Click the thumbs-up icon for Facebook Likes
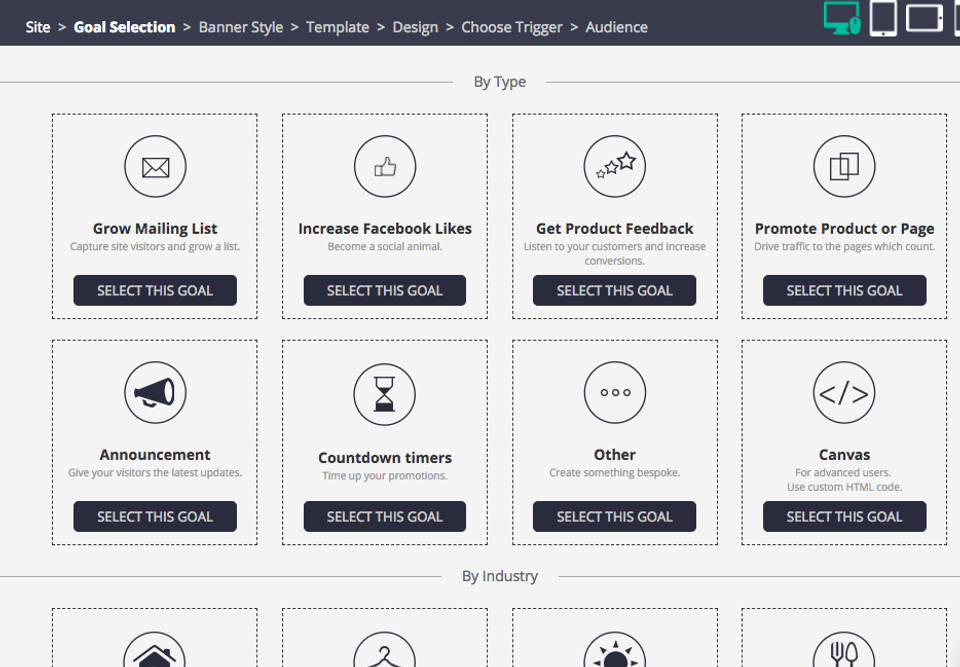 pyautogui.click(x=385, y=167)
